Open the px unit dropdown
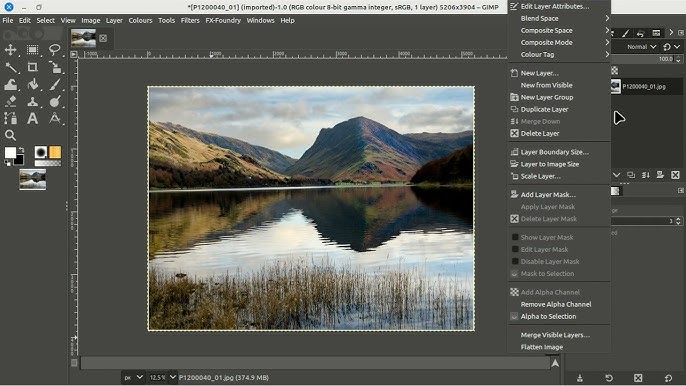 [133, 377]
